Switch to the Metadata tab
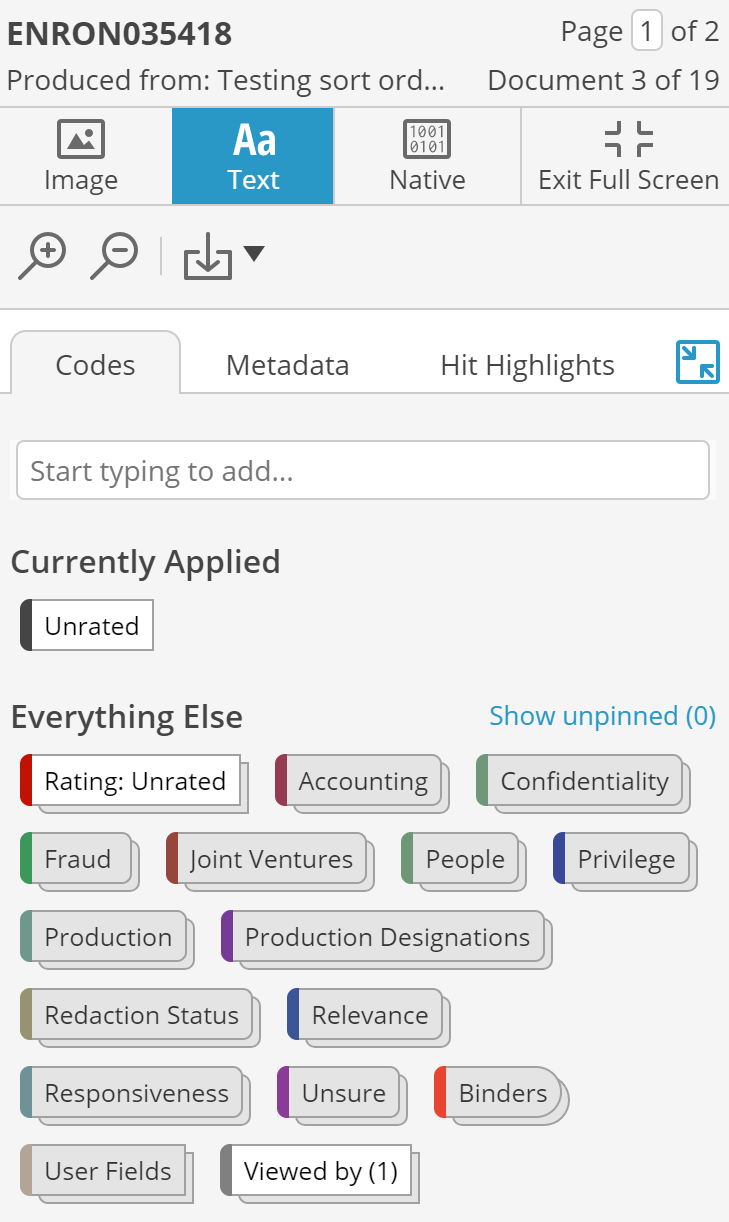 tap(288, 365)
